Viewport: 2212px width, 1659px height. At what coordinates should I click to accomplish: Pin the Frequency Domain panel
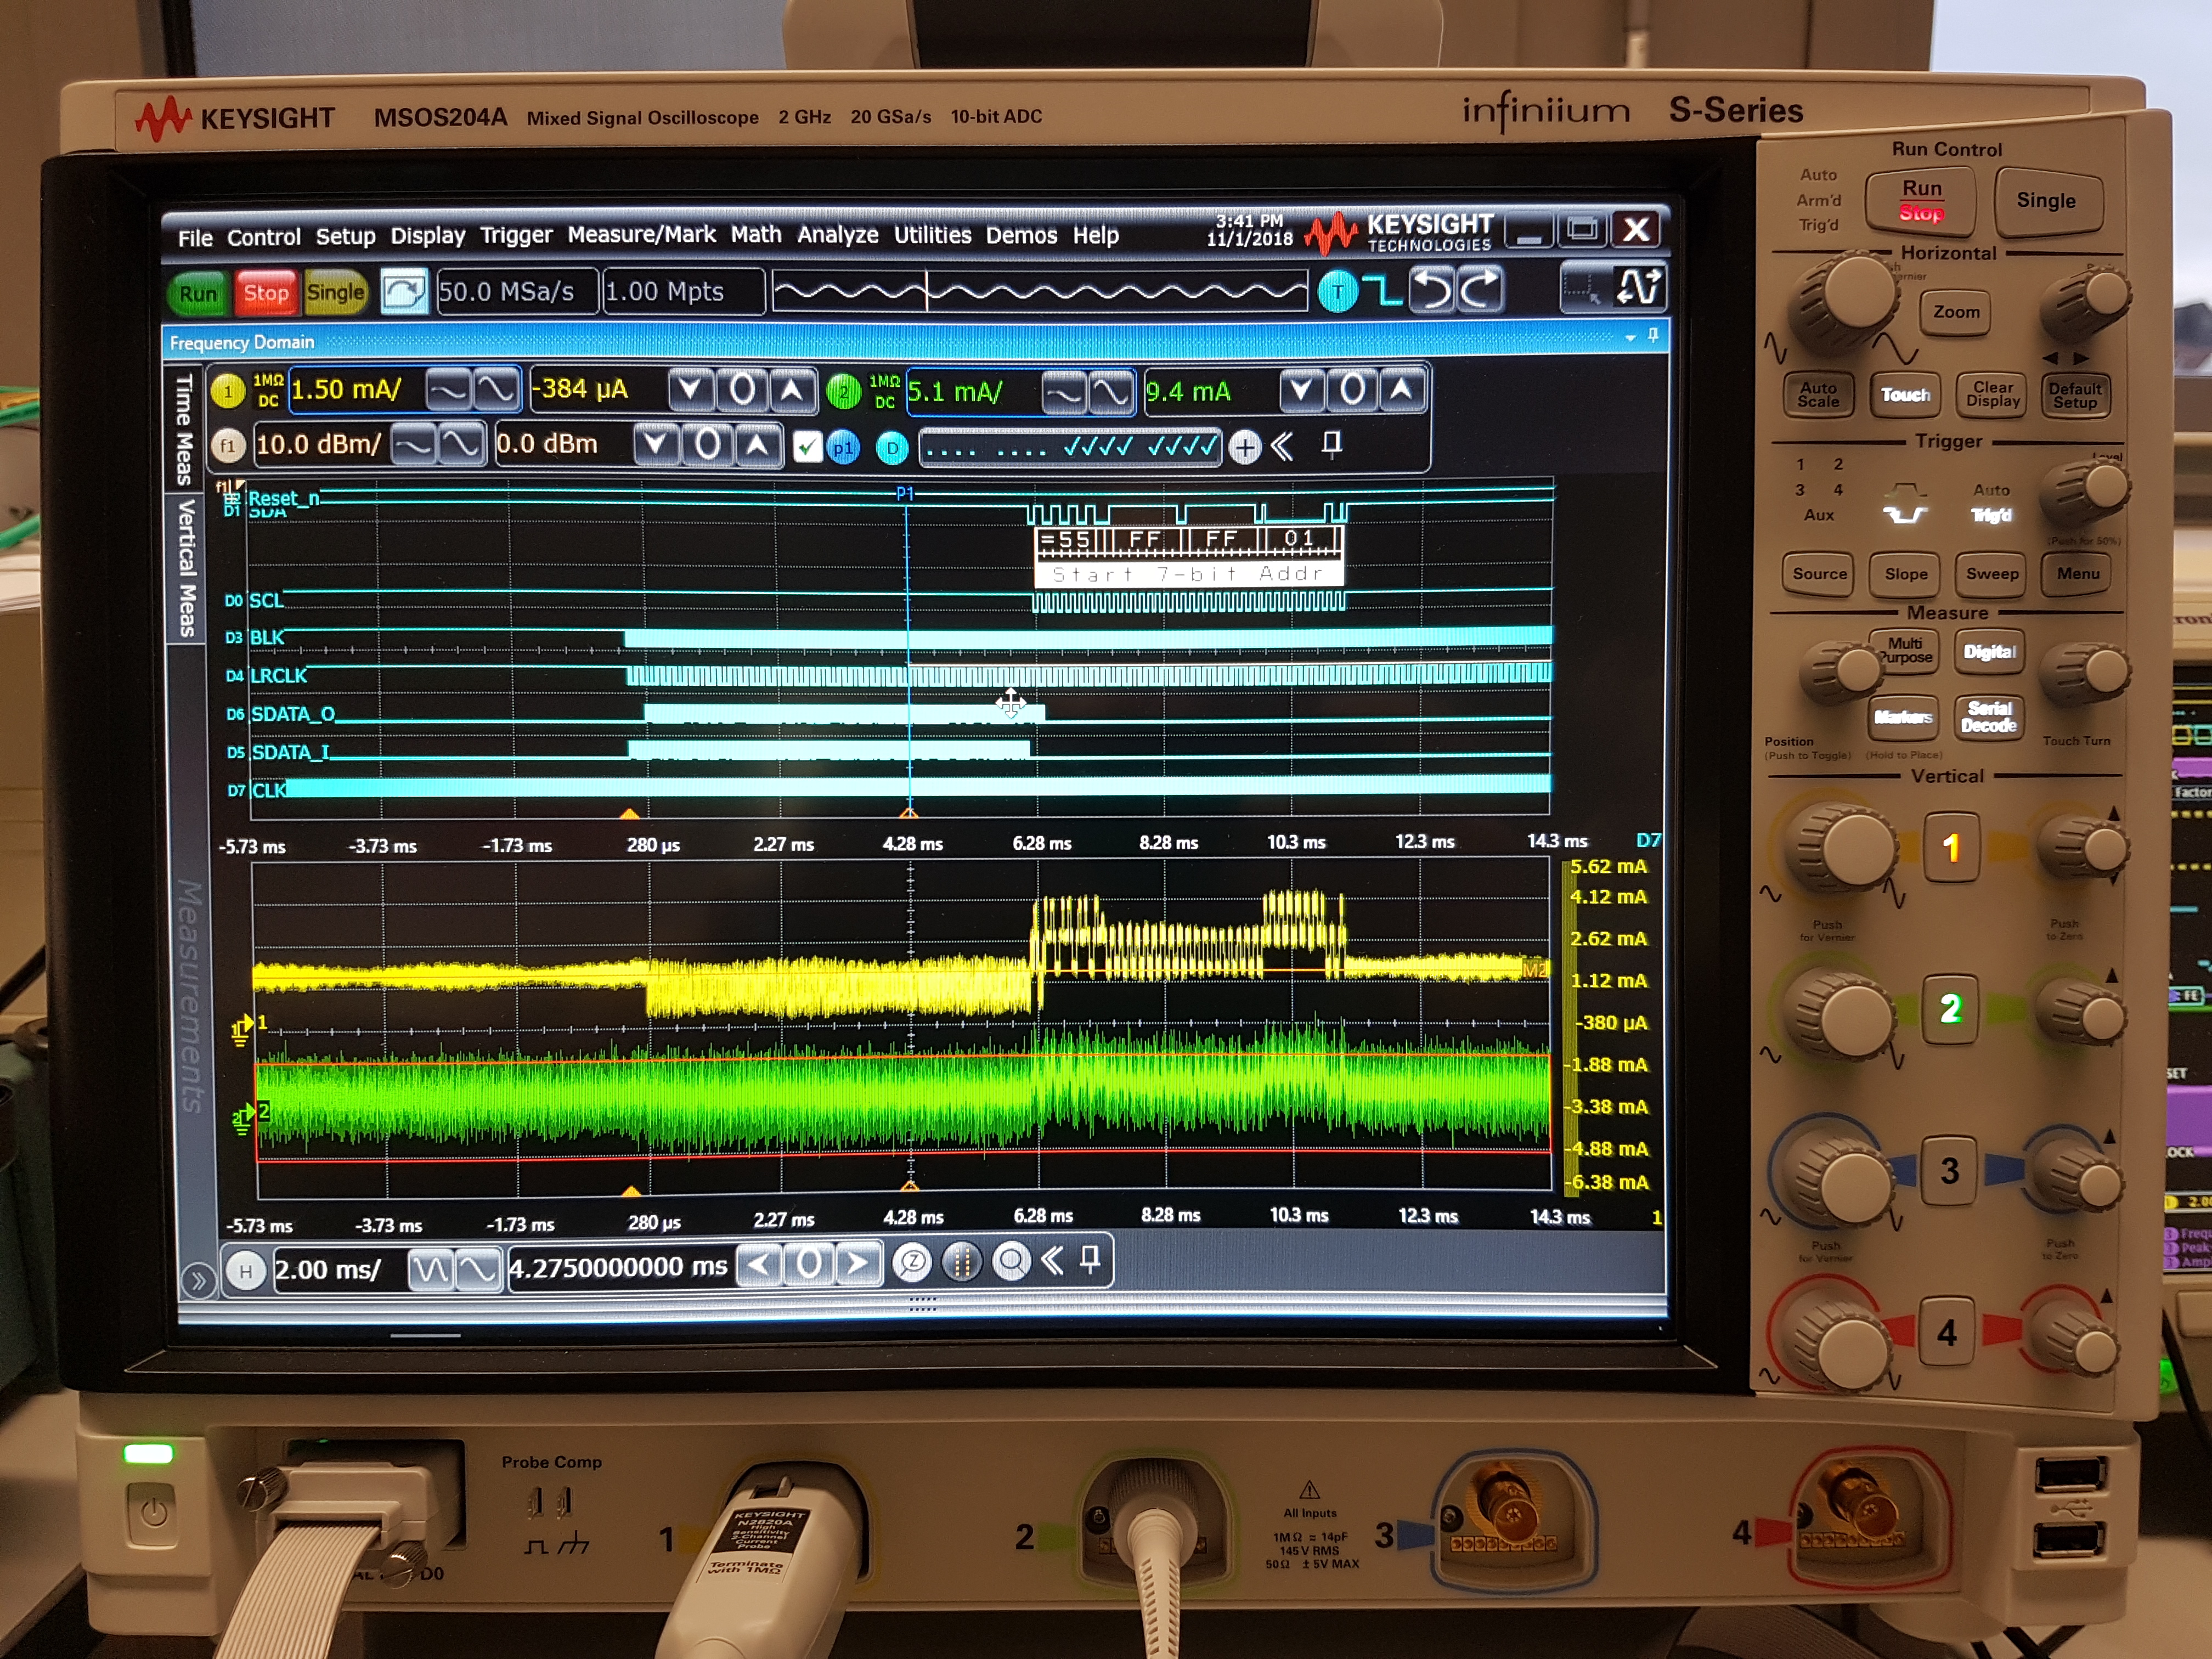click(1653, 336)
